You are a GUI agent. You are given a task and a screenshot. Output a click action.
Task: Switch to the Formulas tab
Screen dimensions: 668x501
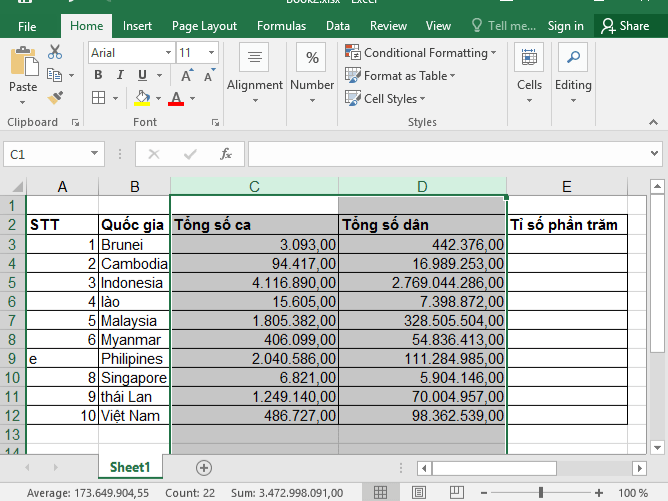coord(281,26)
